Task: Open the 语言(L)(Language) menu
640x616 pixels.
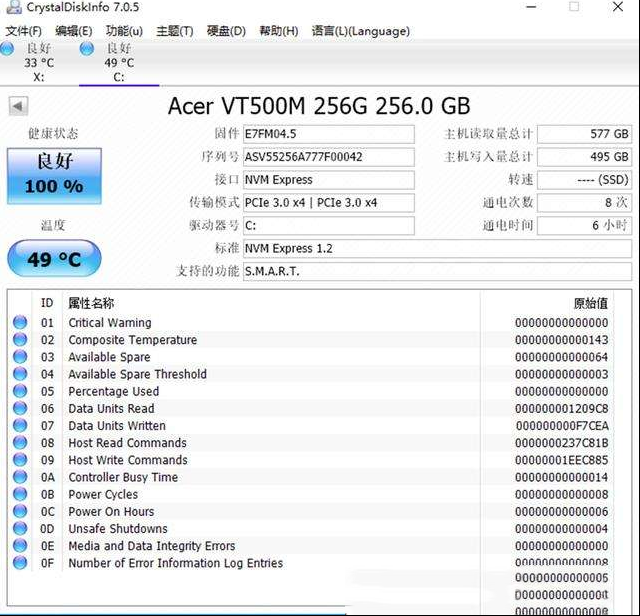Action: coord(361,31)
